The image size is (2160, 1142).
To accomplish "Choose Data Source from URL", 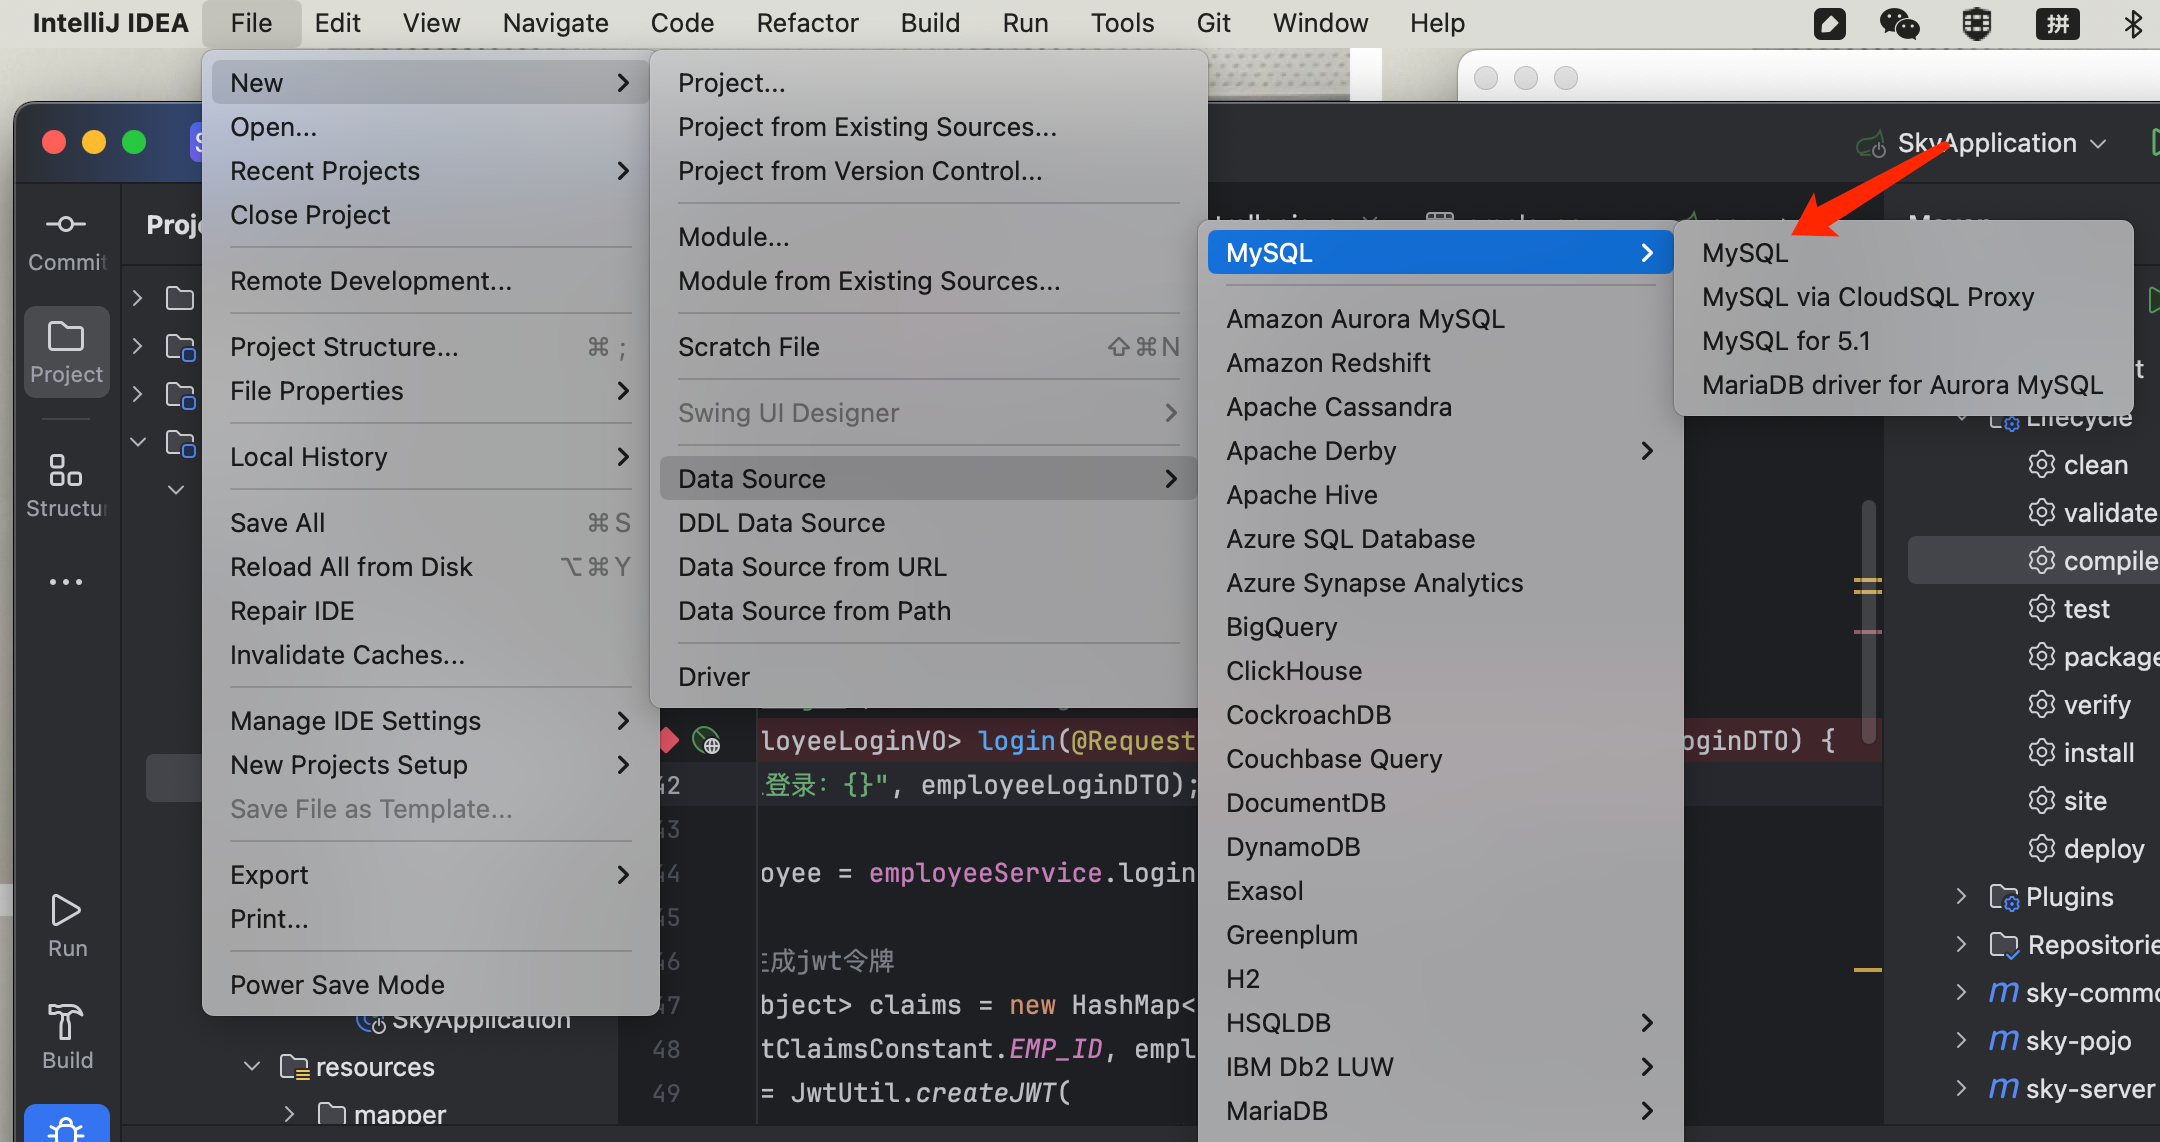I will point(812,567).
